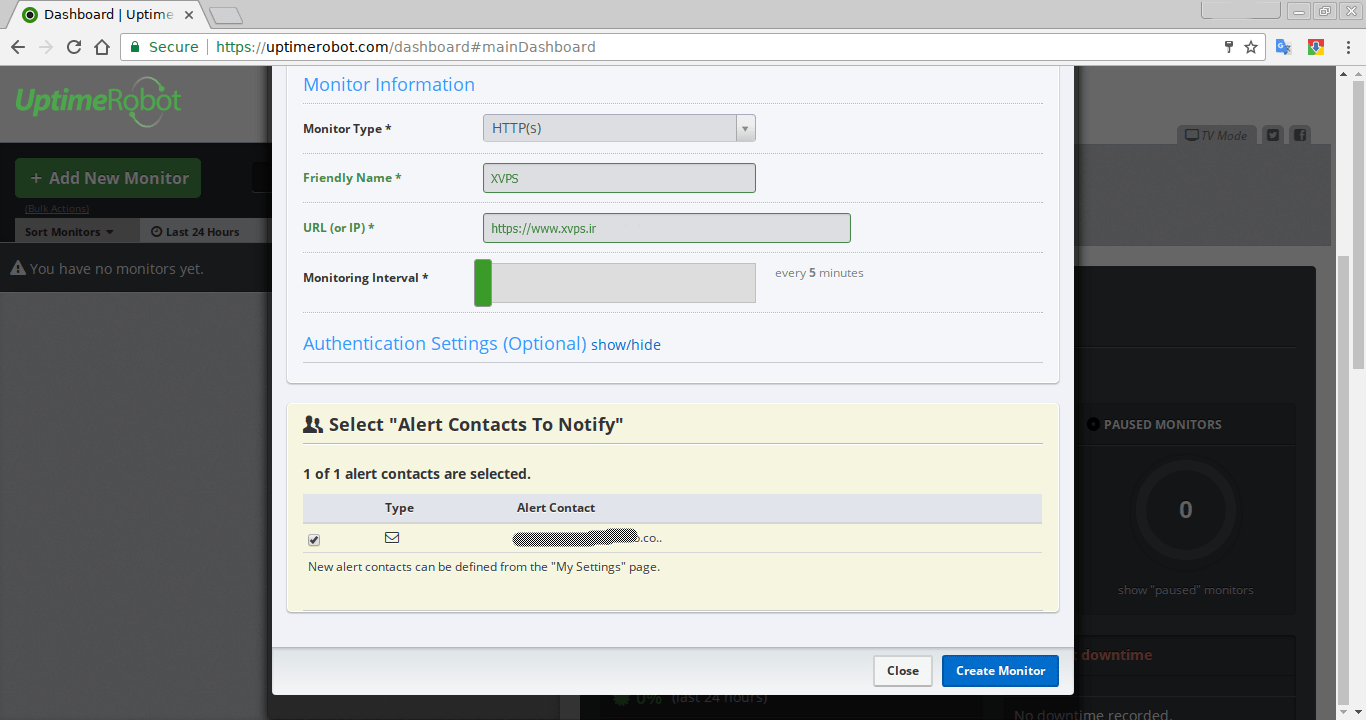Open the Google Translate extension icon
1366x720 pixels.
1284,47
